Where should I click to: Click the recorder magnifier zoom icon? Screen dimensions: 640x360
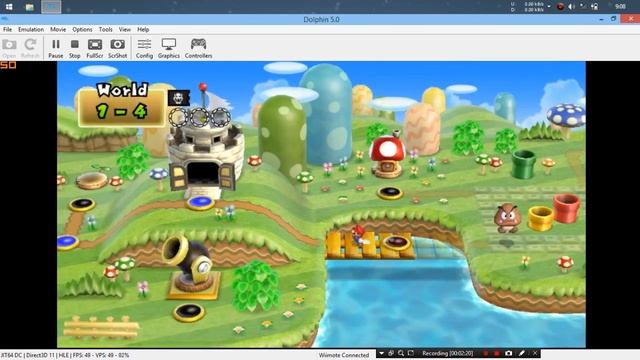click(401, 353)
